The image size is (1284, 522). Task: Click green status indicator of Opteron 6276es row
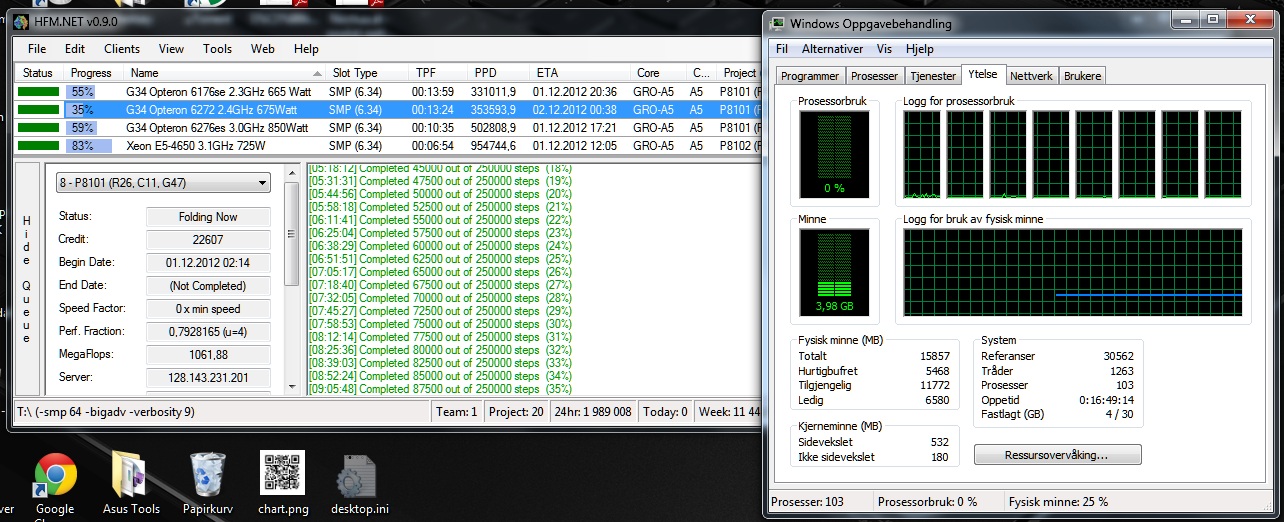click(x=39, y=128)
